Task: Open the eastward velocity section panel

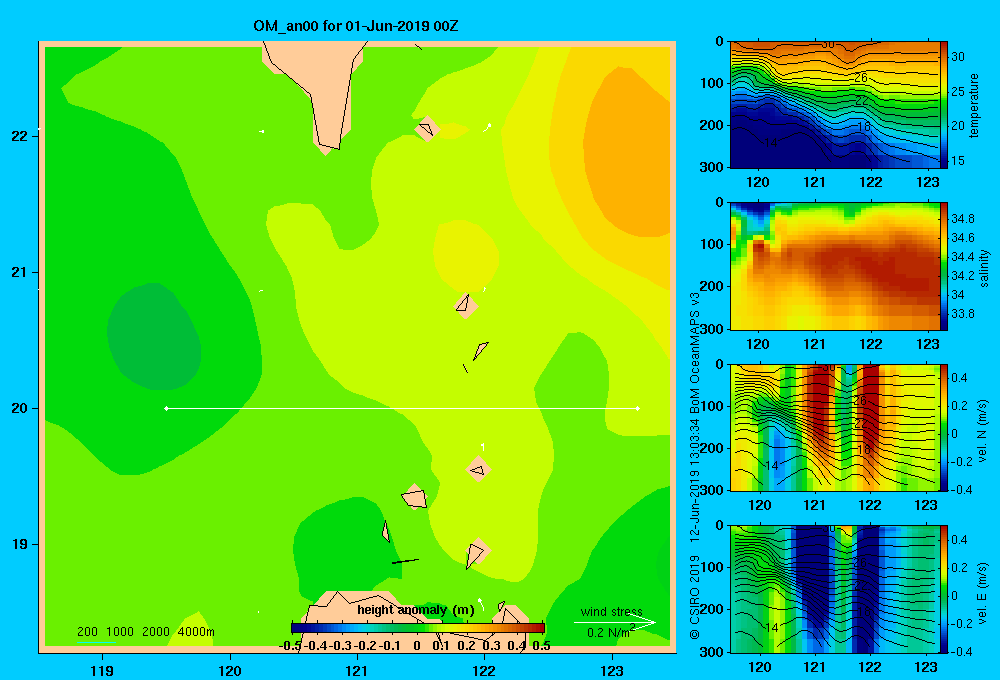Action: [x=834, y=589]
